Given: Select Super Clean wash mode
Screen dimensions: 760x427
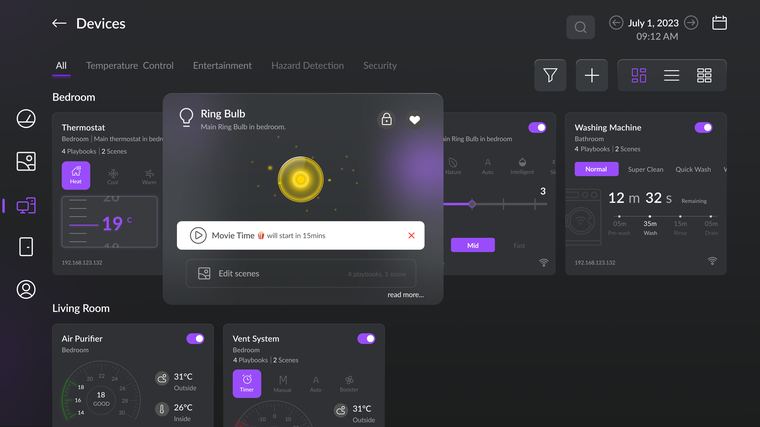Looking at the screenshot, I should coord(646,169).
